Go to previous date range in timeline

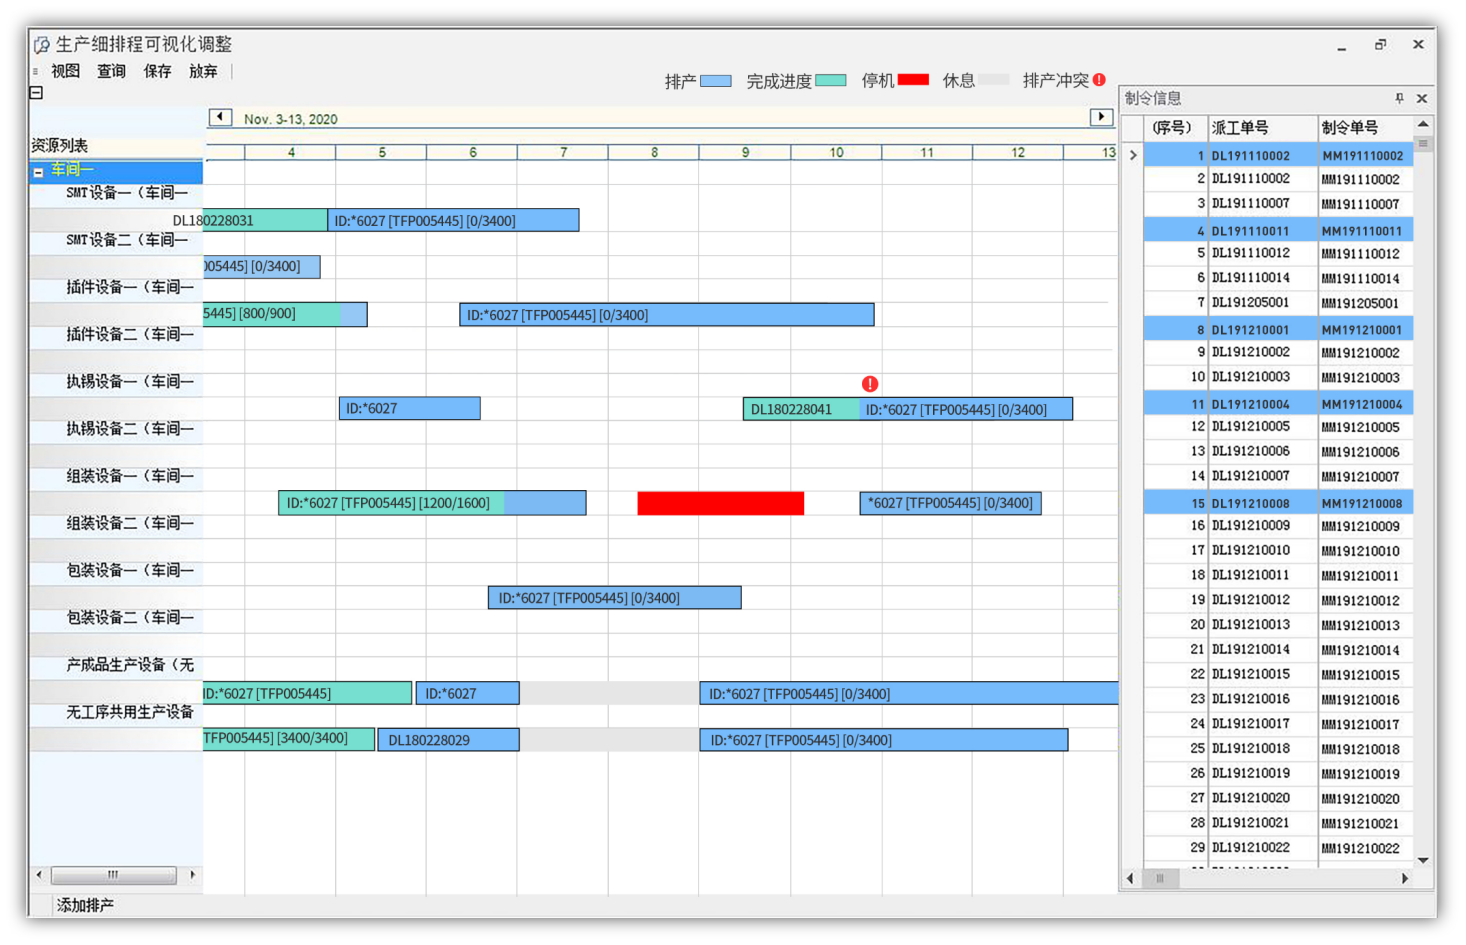coord(220,117)
